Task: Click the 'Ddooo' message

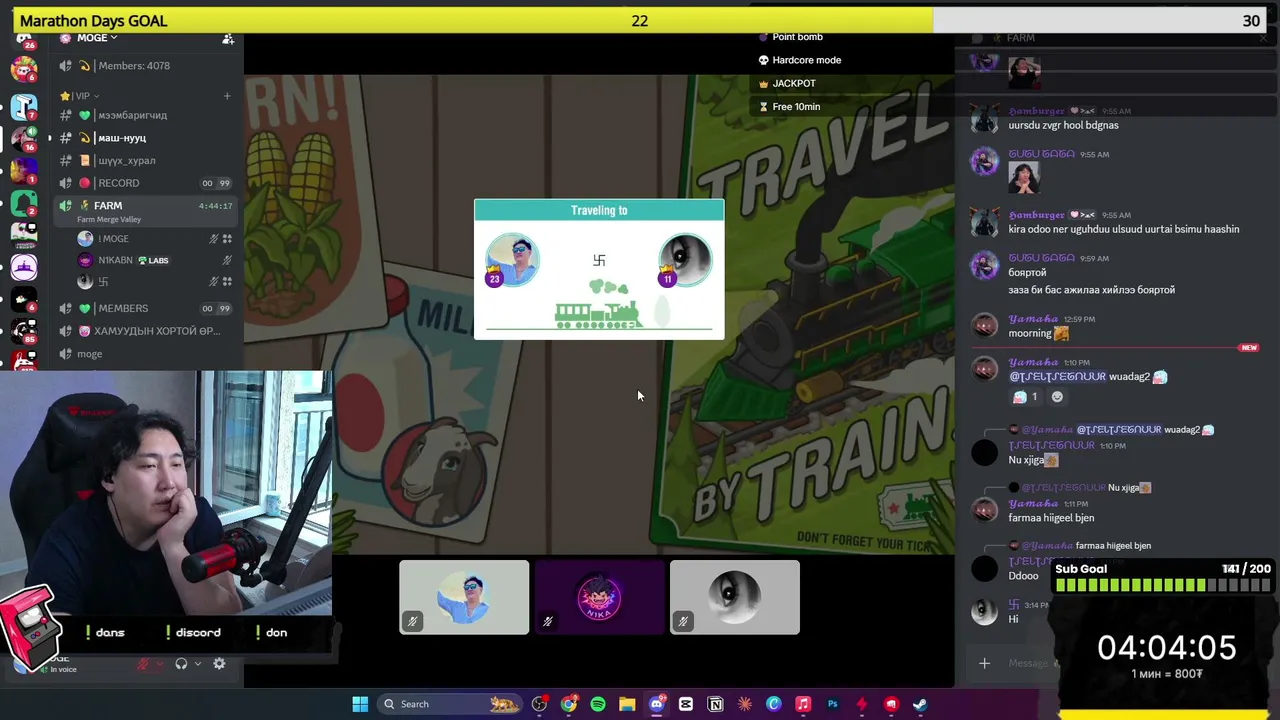Action: (1023, 576)
